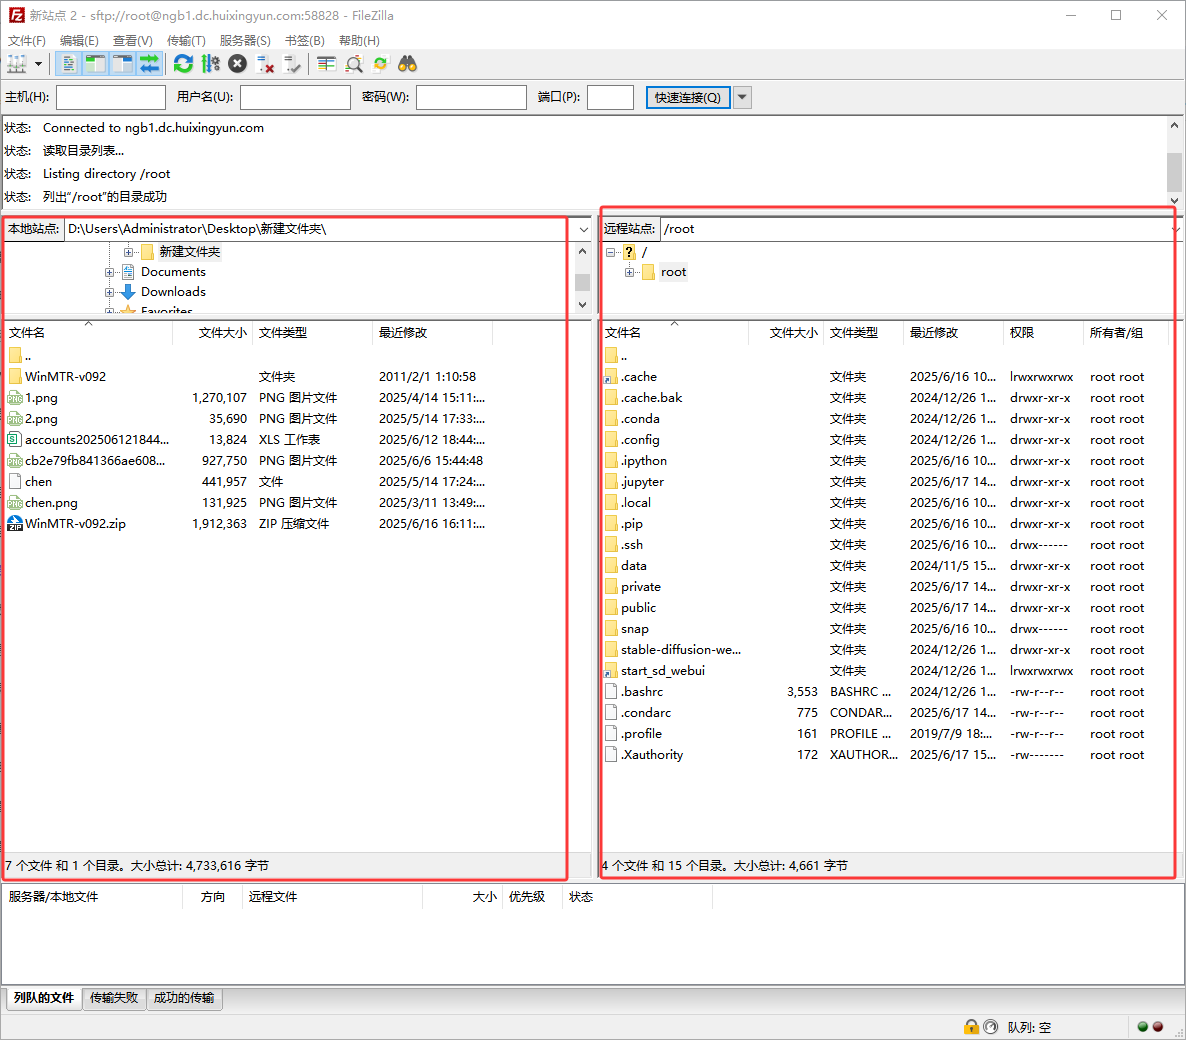Expand the Documents folder tree node

[110, 272]
